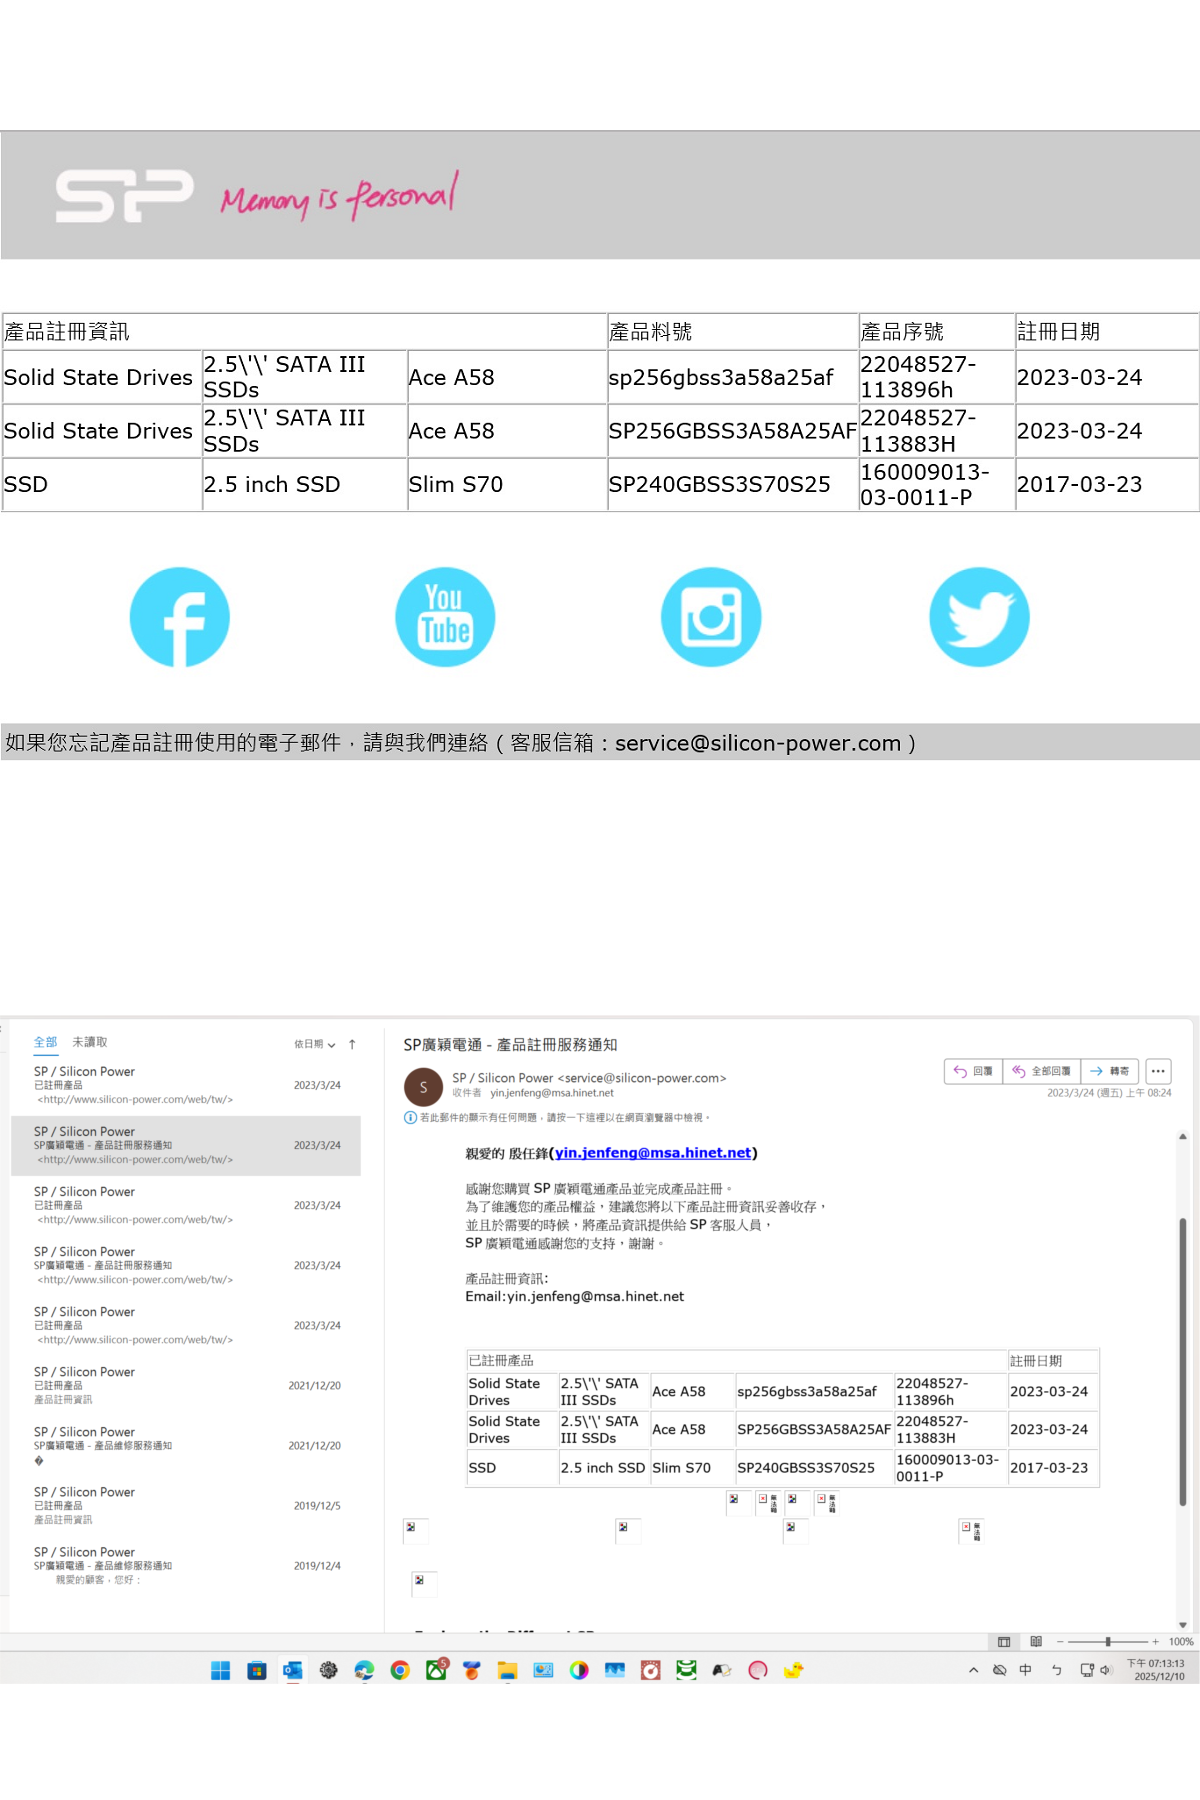Viewport: 1200px width, 1800px height.
Task: Click the Windows Start button
Action: [221, 1670]
